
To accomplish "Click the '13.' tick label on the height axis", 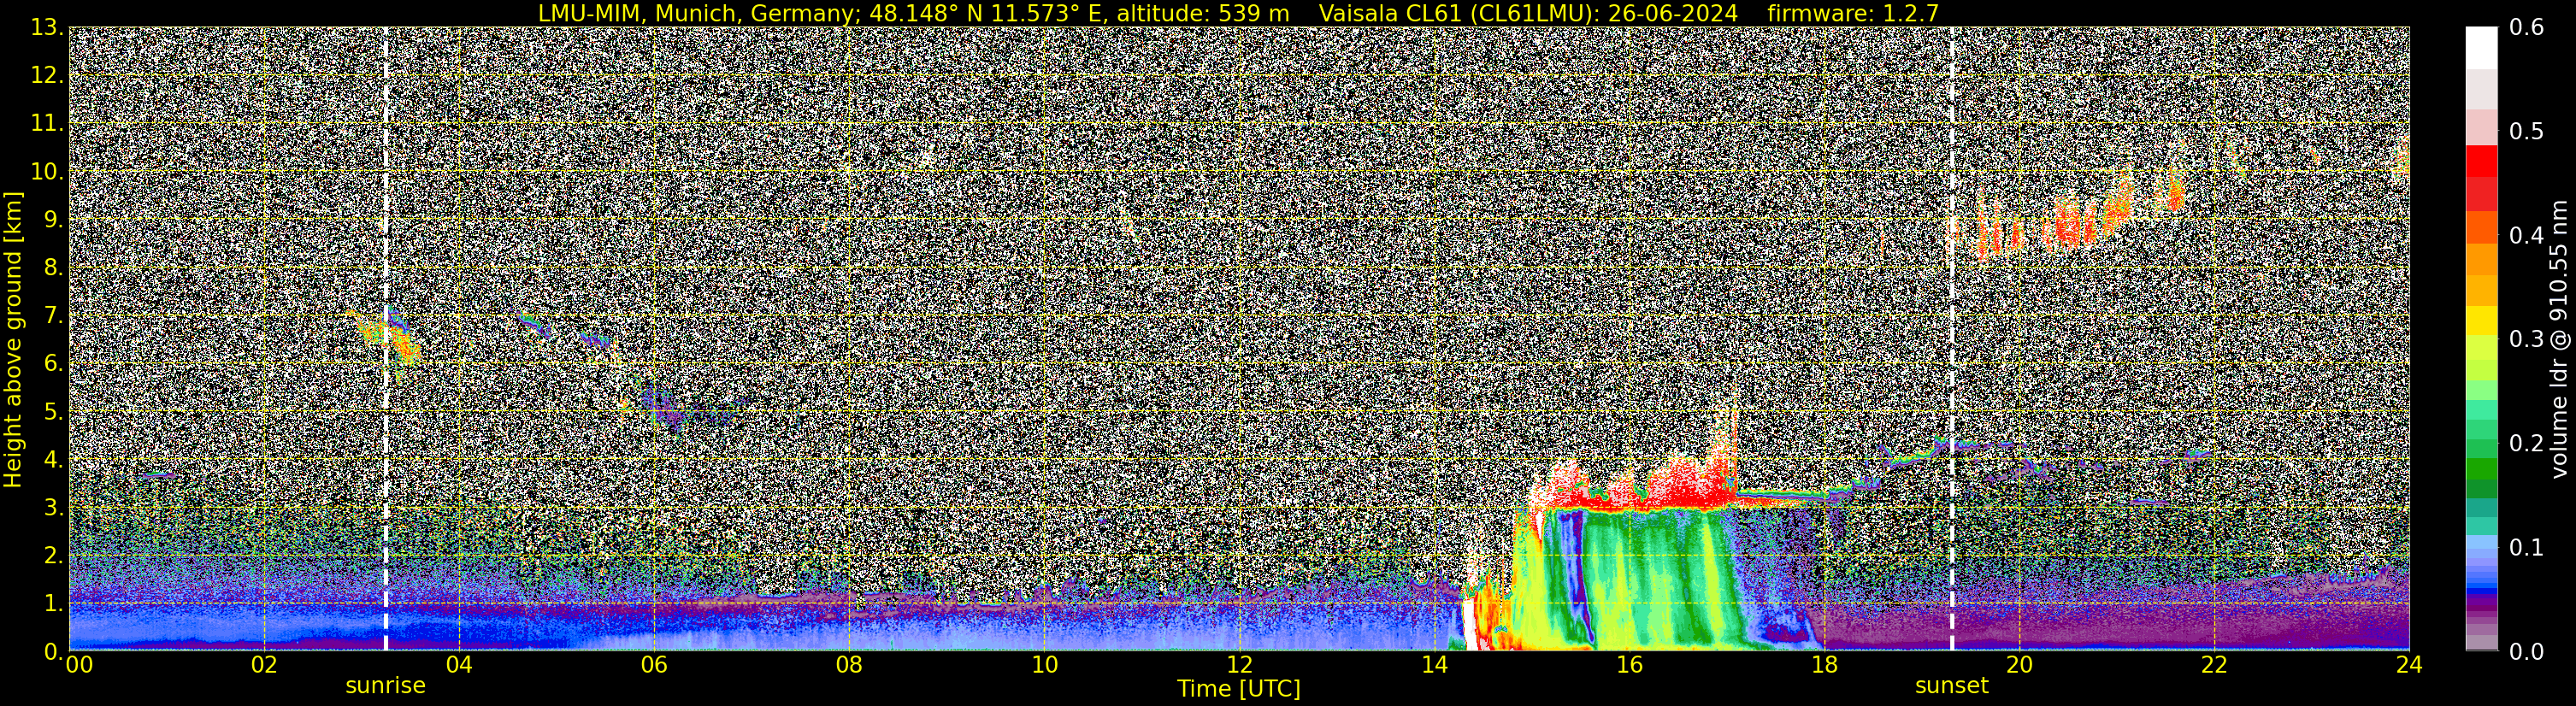I will click(47, 27).
